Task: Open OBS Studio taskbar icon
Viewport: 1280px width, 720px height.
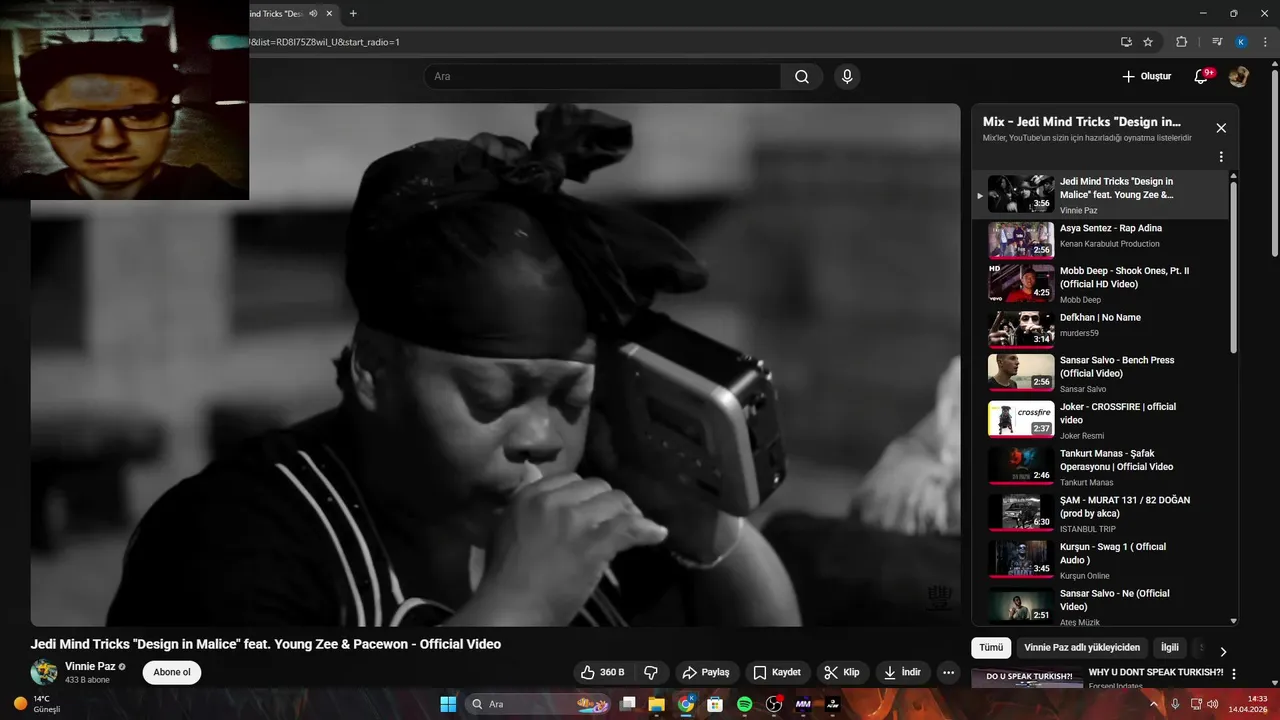Action: click(x=774, y=704)
